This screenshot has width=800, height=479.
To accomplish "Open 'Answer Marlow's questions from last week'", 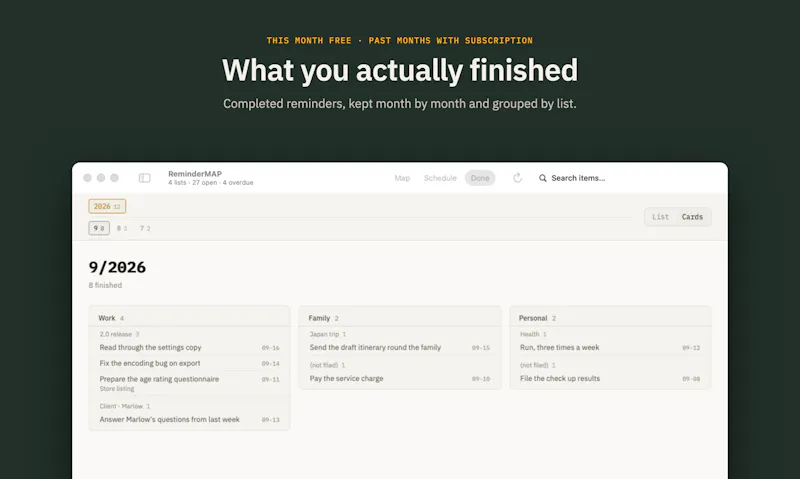I will click(189, 419).
